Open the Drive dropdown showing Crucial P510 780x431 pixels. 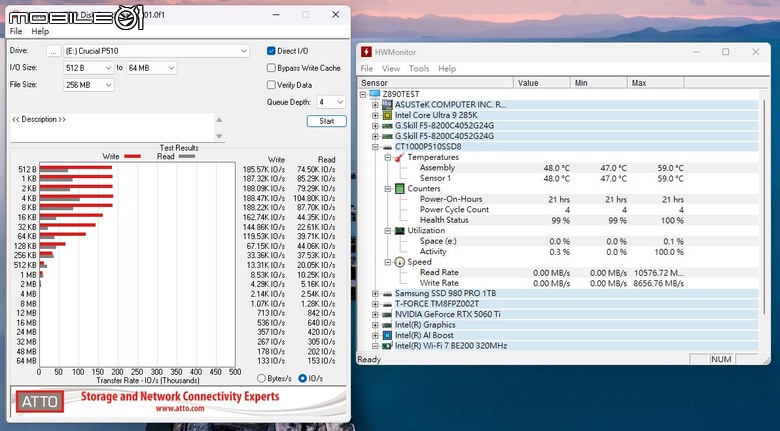[x=156, y=51]
